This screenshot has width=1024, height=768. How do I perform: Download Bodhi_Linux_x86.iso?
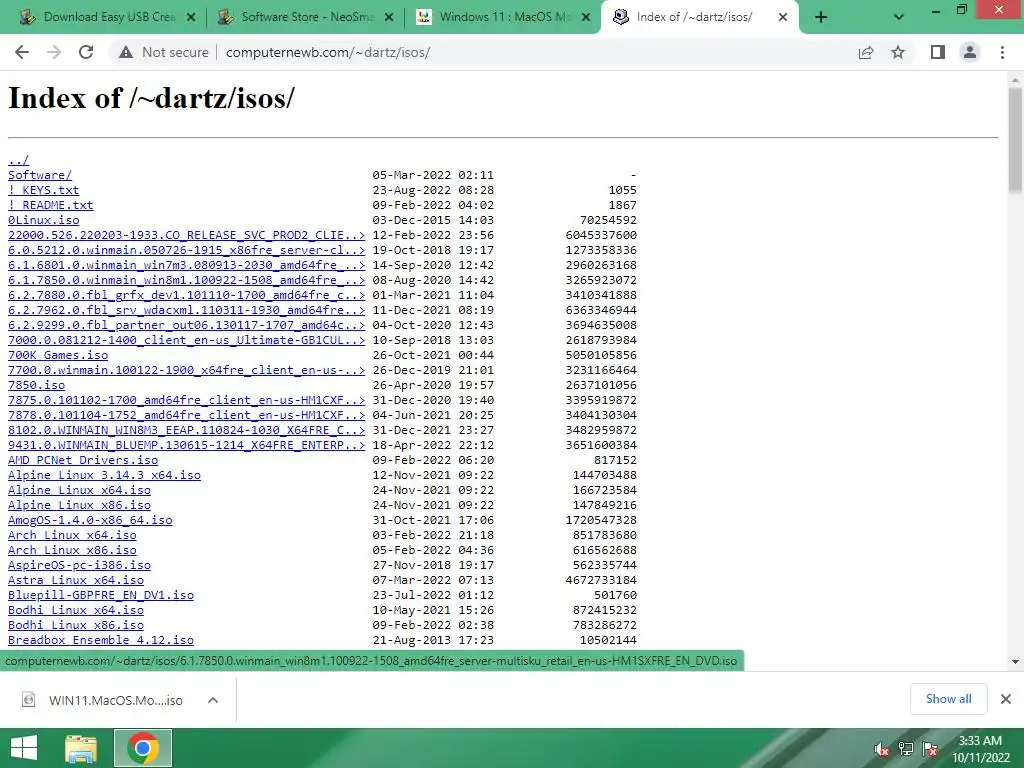[76, 626]
